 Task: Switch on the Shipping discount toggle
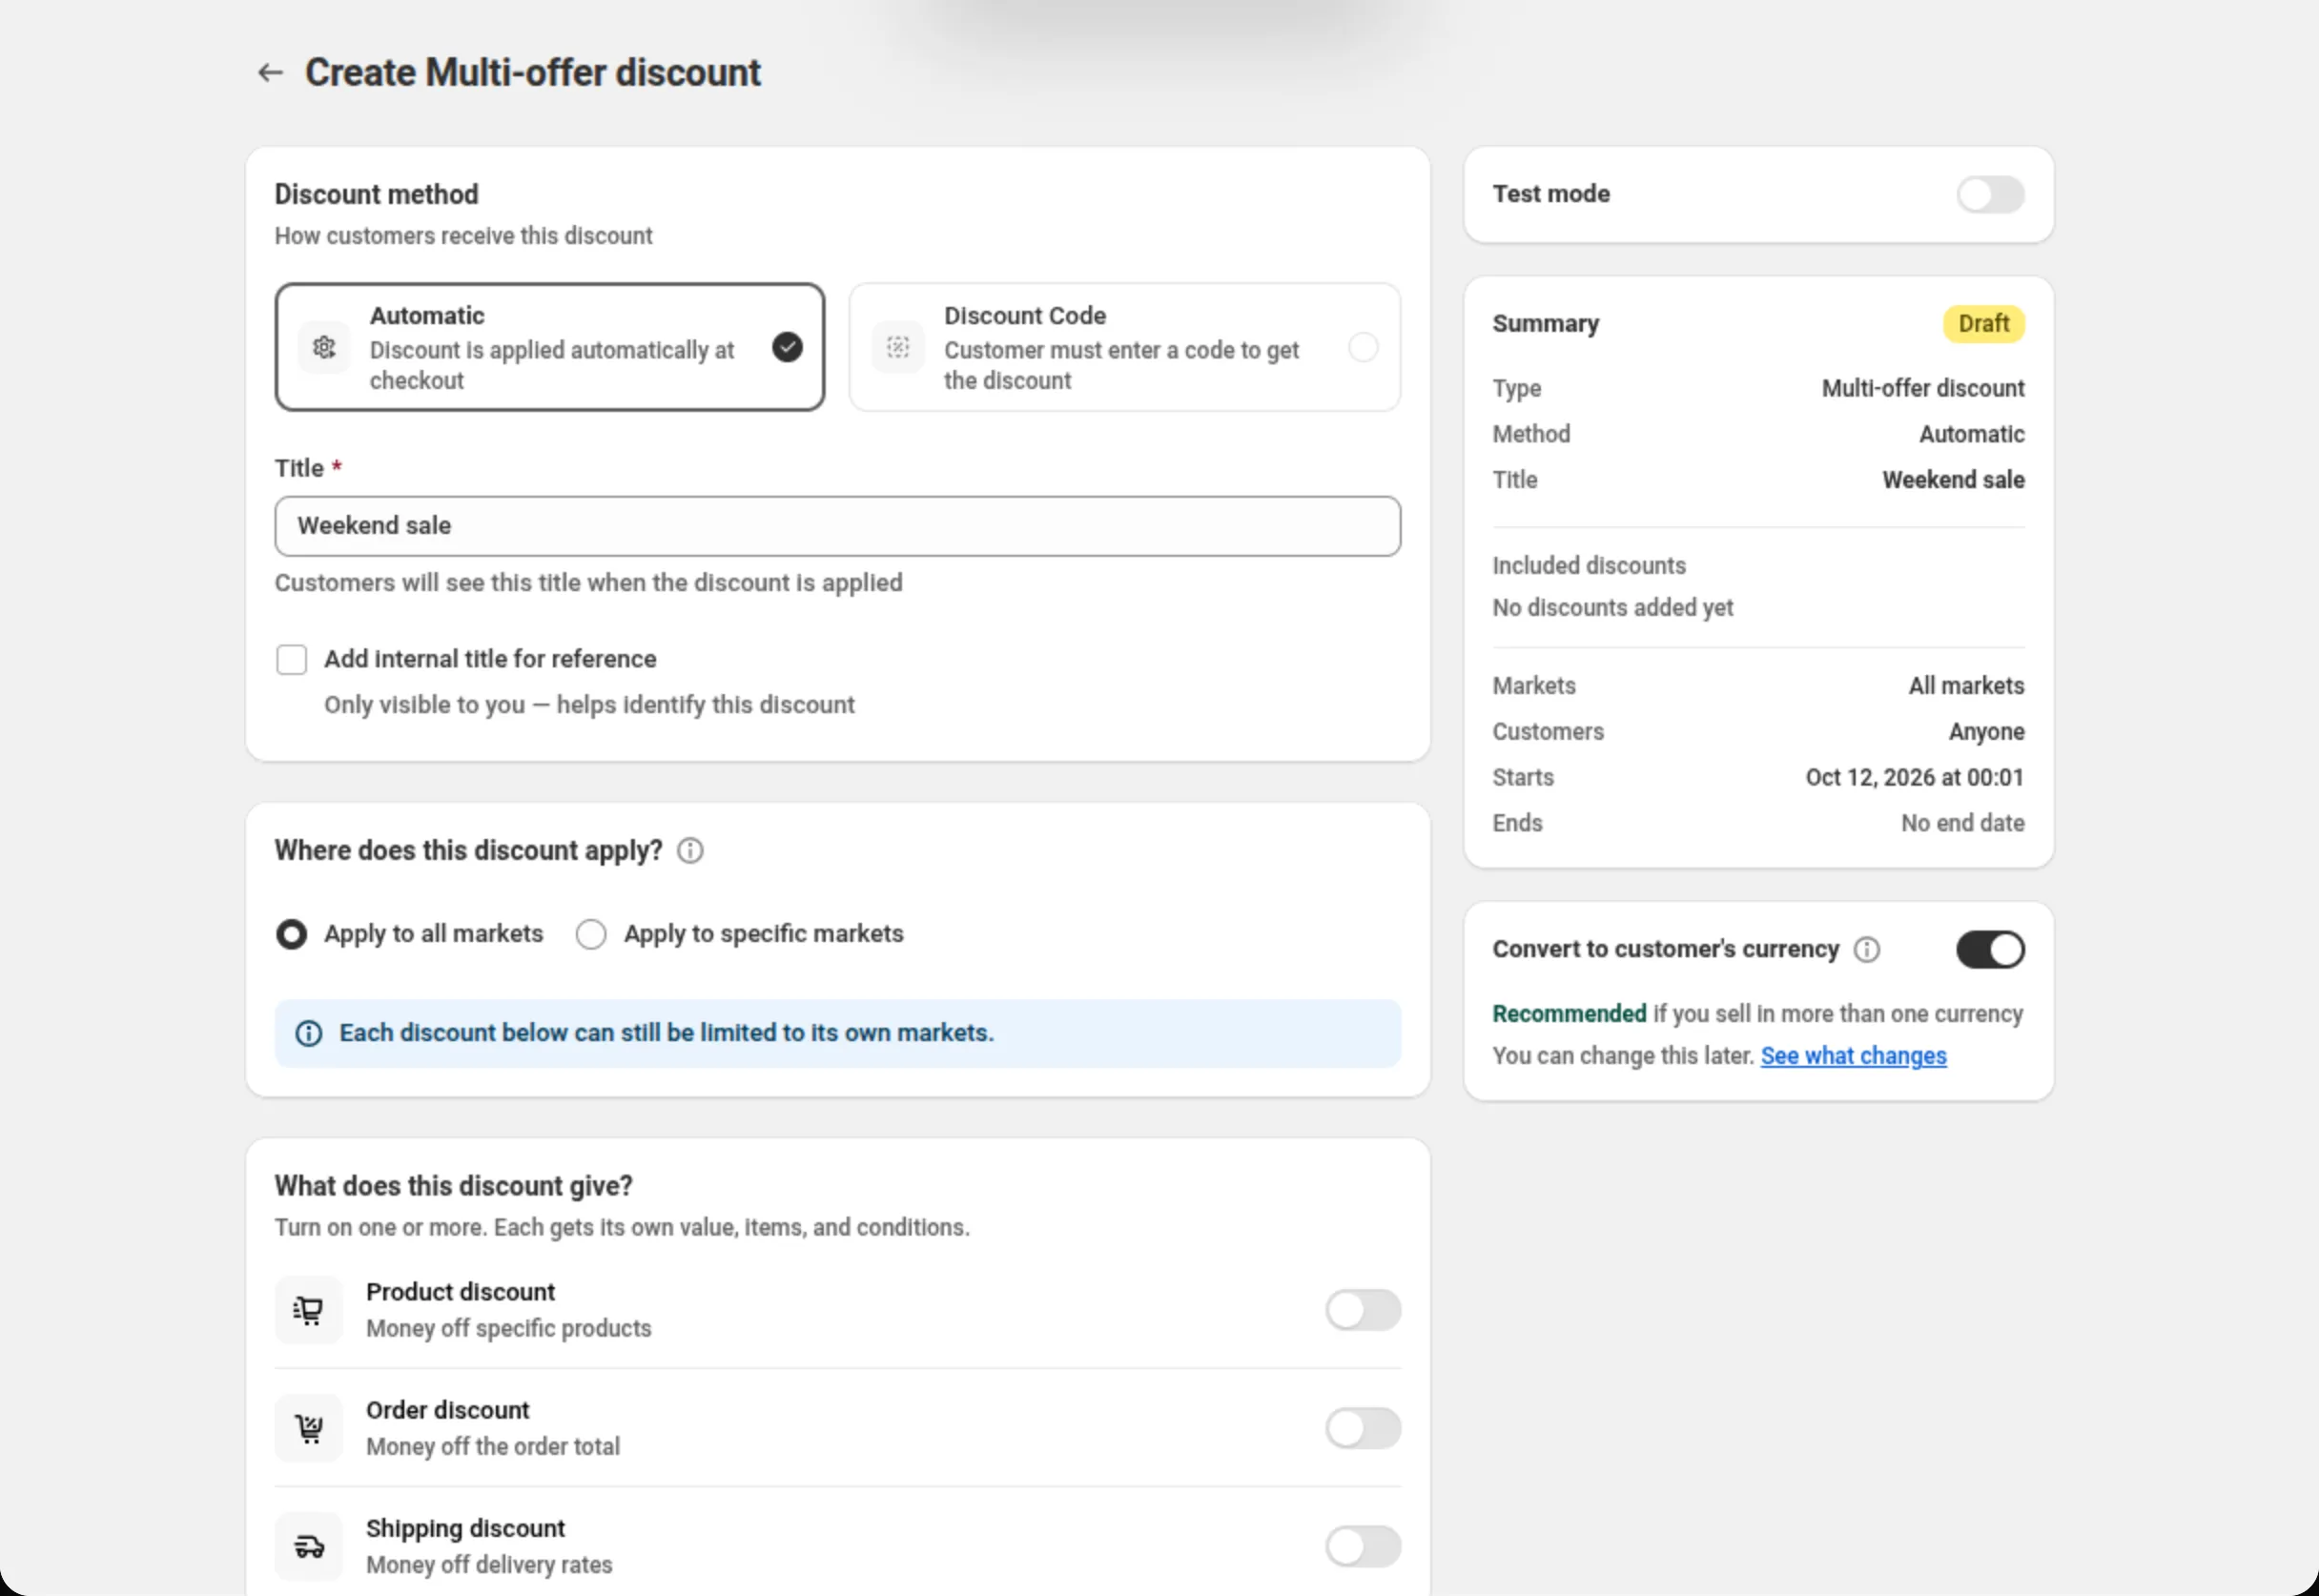[1363, 1546]
